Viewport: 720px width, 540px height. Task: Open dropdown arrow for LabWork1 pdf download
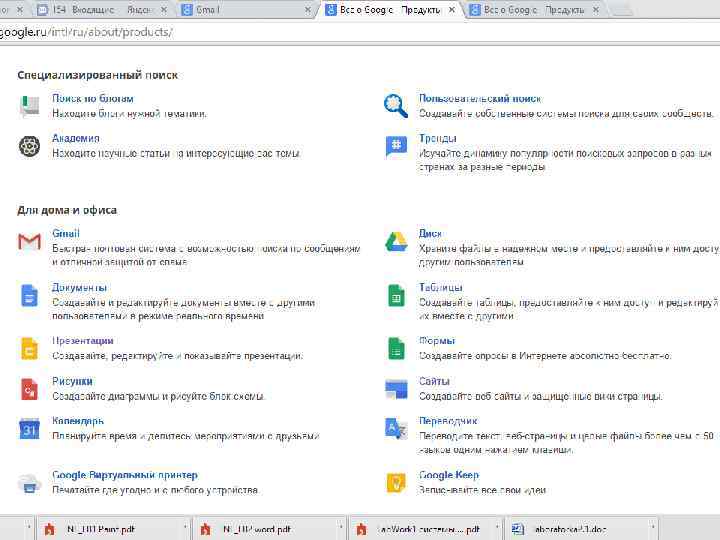click(497, 529)
